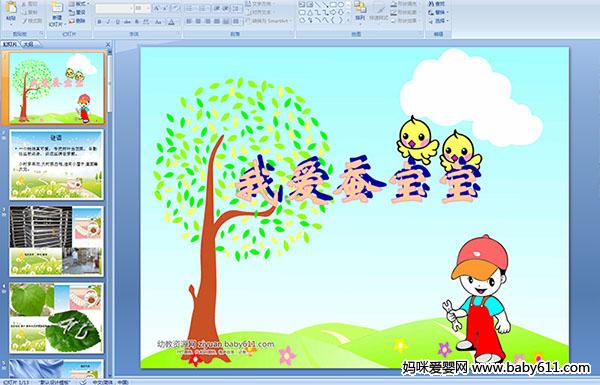Select the second slide thumbnail titled 谜语
Screen dimensions: 600x385
(56, 165)
